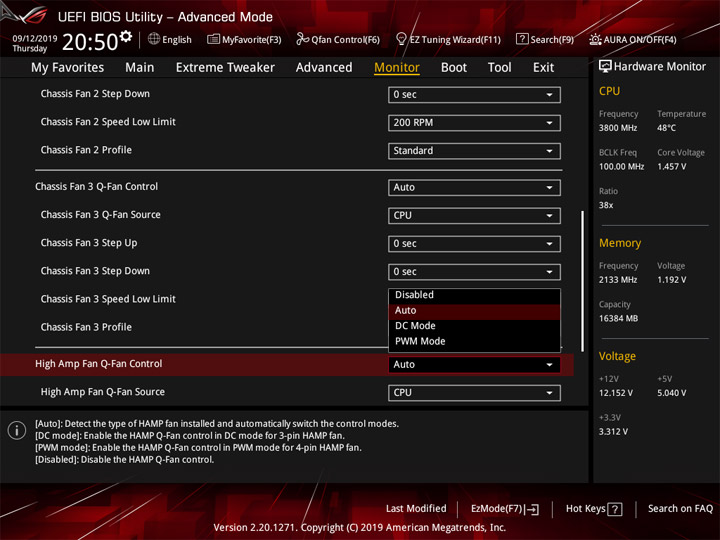Expand Chassis Fan 3 Q-Fan Source dropdown
This screenshot has height=540, width=720.
pyautogui.click(x=474, y=215)
